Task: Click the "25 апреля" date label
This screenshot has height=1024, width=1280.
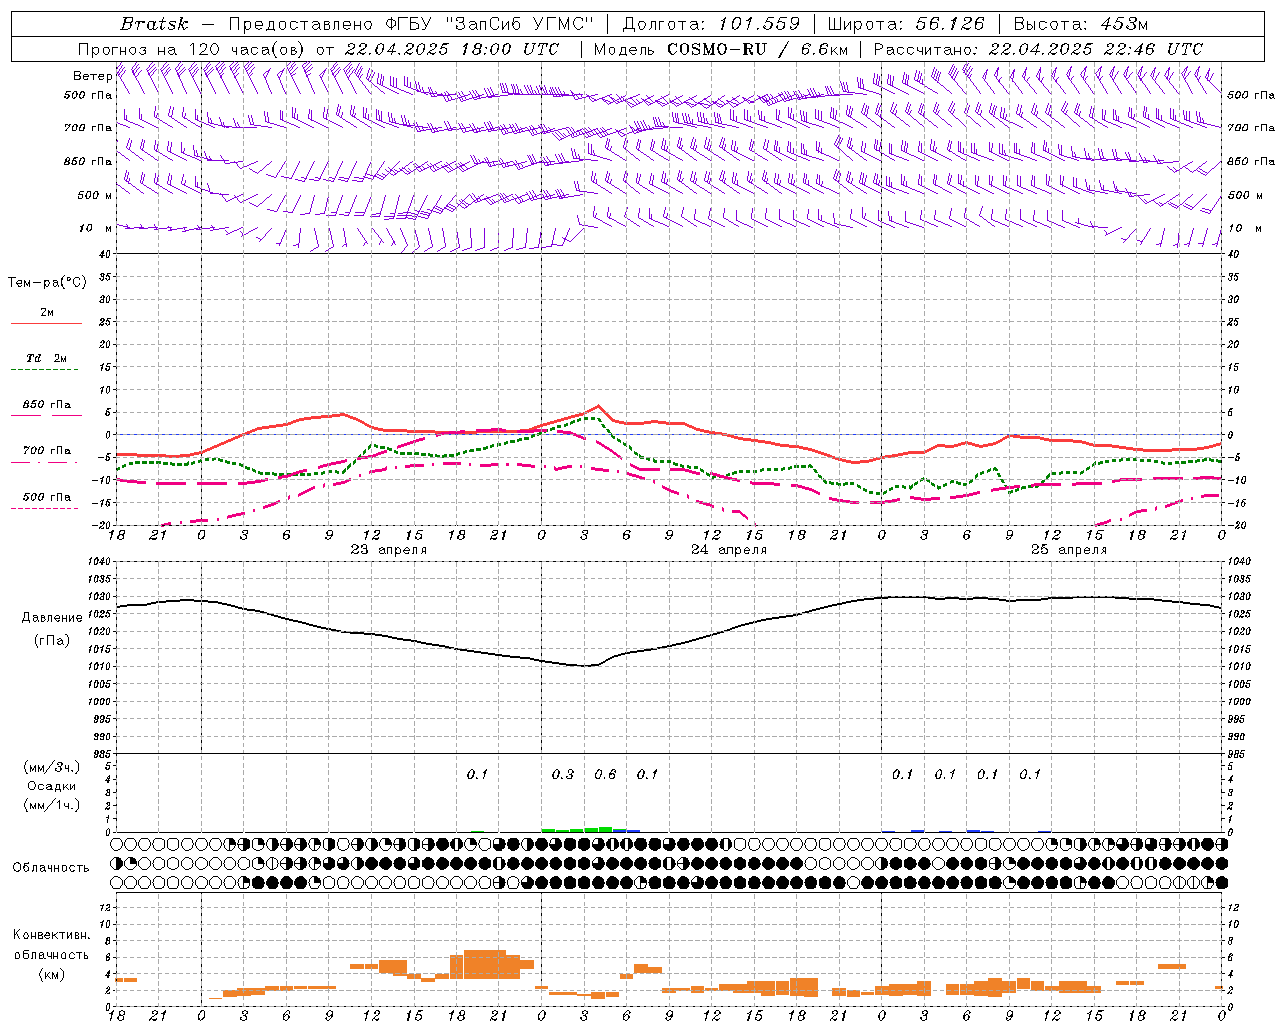Action: click(x=1069, y=550)
